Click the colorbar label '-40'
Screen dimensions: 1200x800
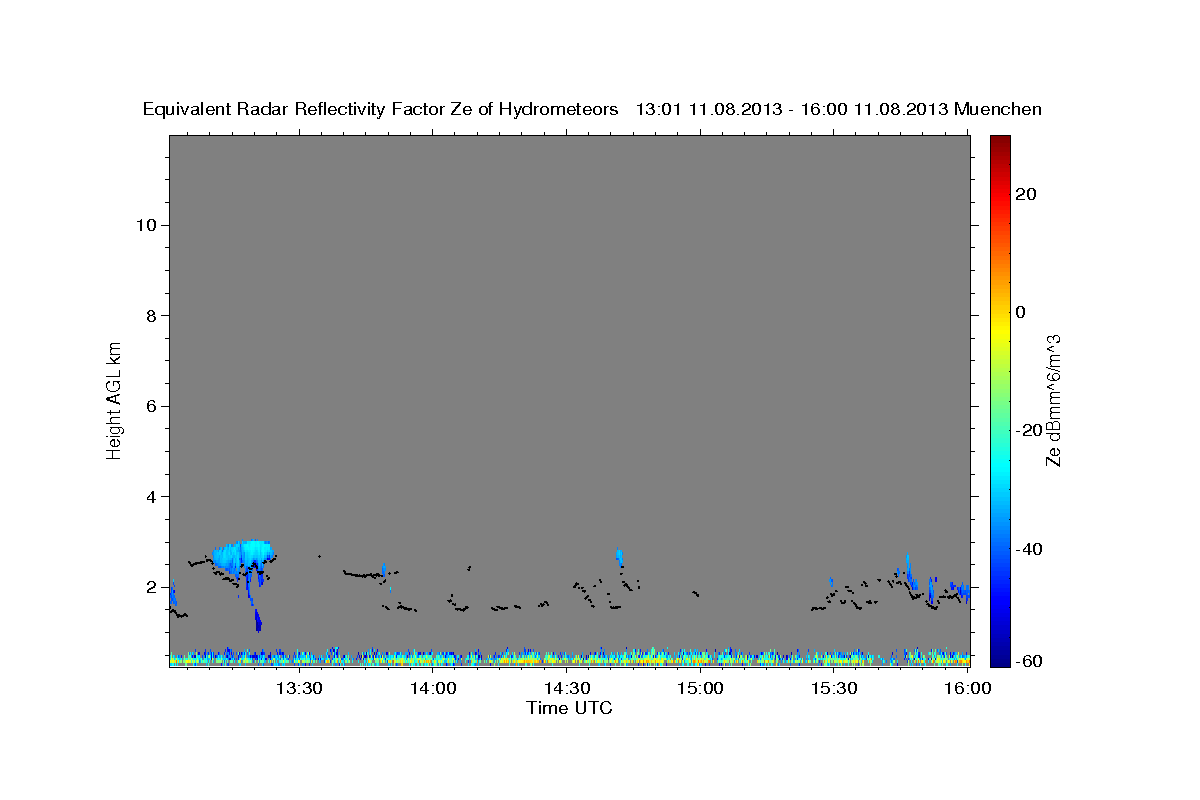1030,548
